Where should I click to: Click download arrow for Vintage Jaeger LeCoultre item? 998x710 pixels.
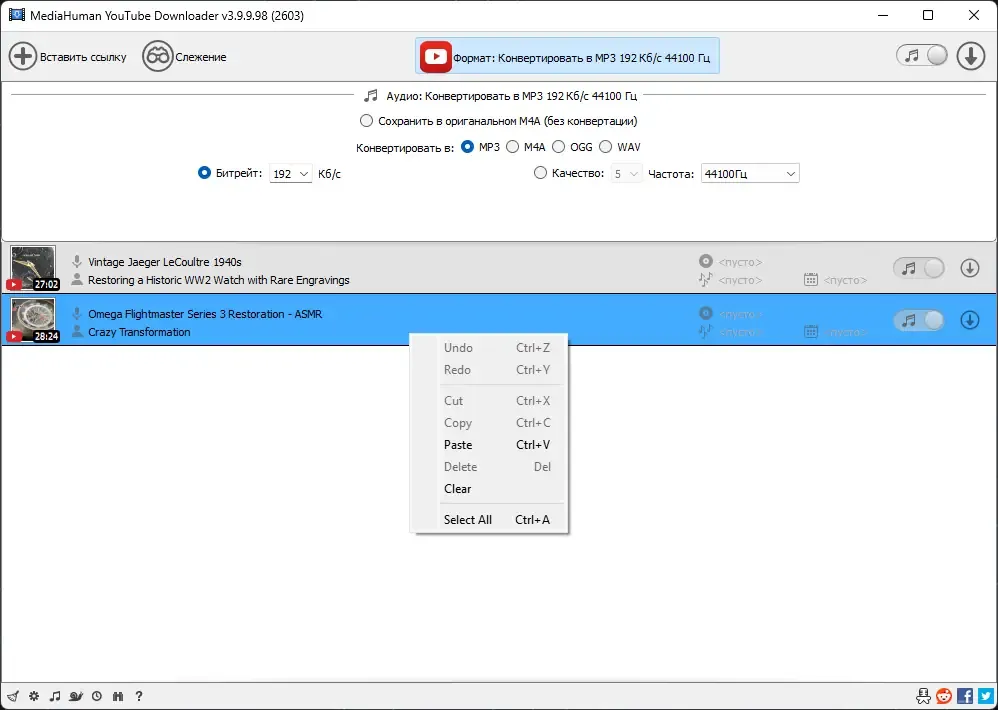(x=969, y=268)
